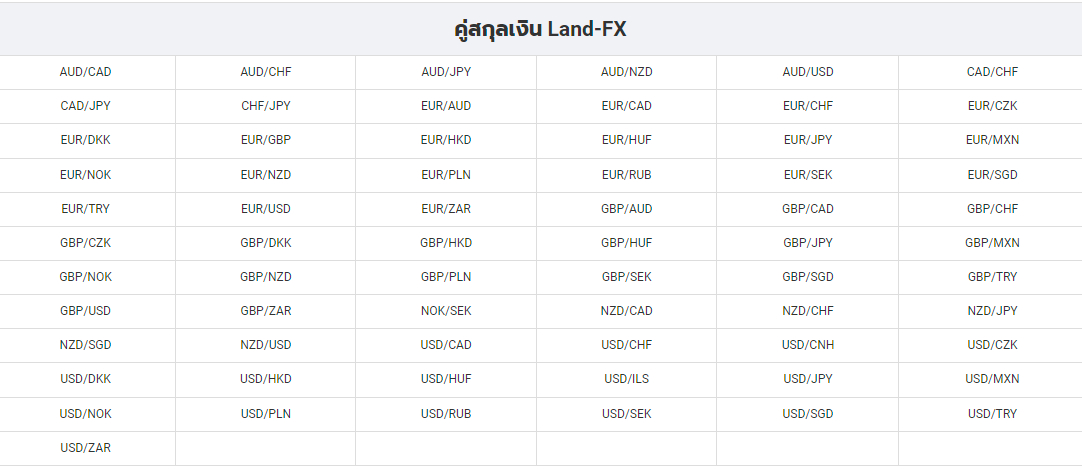Select the NOK/SEK currency pair
The width and height of the screenshot is (1082, 472).
coord(446,311)
